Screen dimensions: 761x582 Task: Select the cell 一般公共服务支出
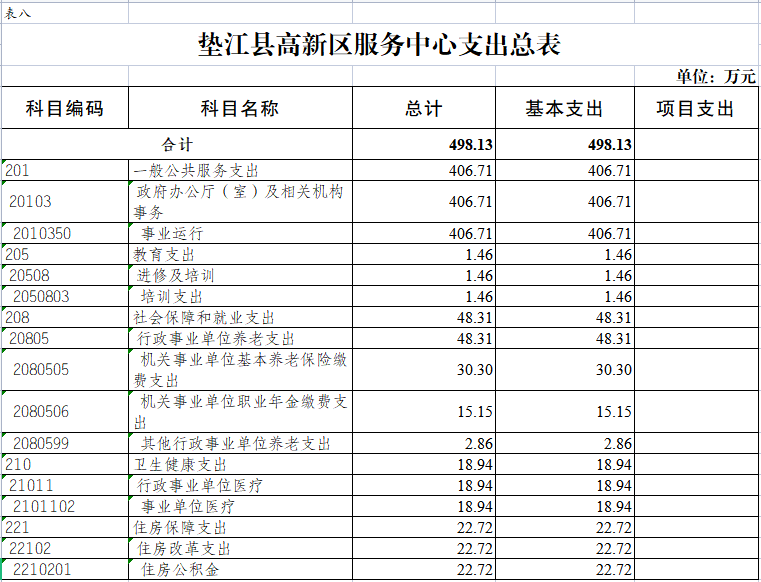pyautogui.click(x=240, y=170)
